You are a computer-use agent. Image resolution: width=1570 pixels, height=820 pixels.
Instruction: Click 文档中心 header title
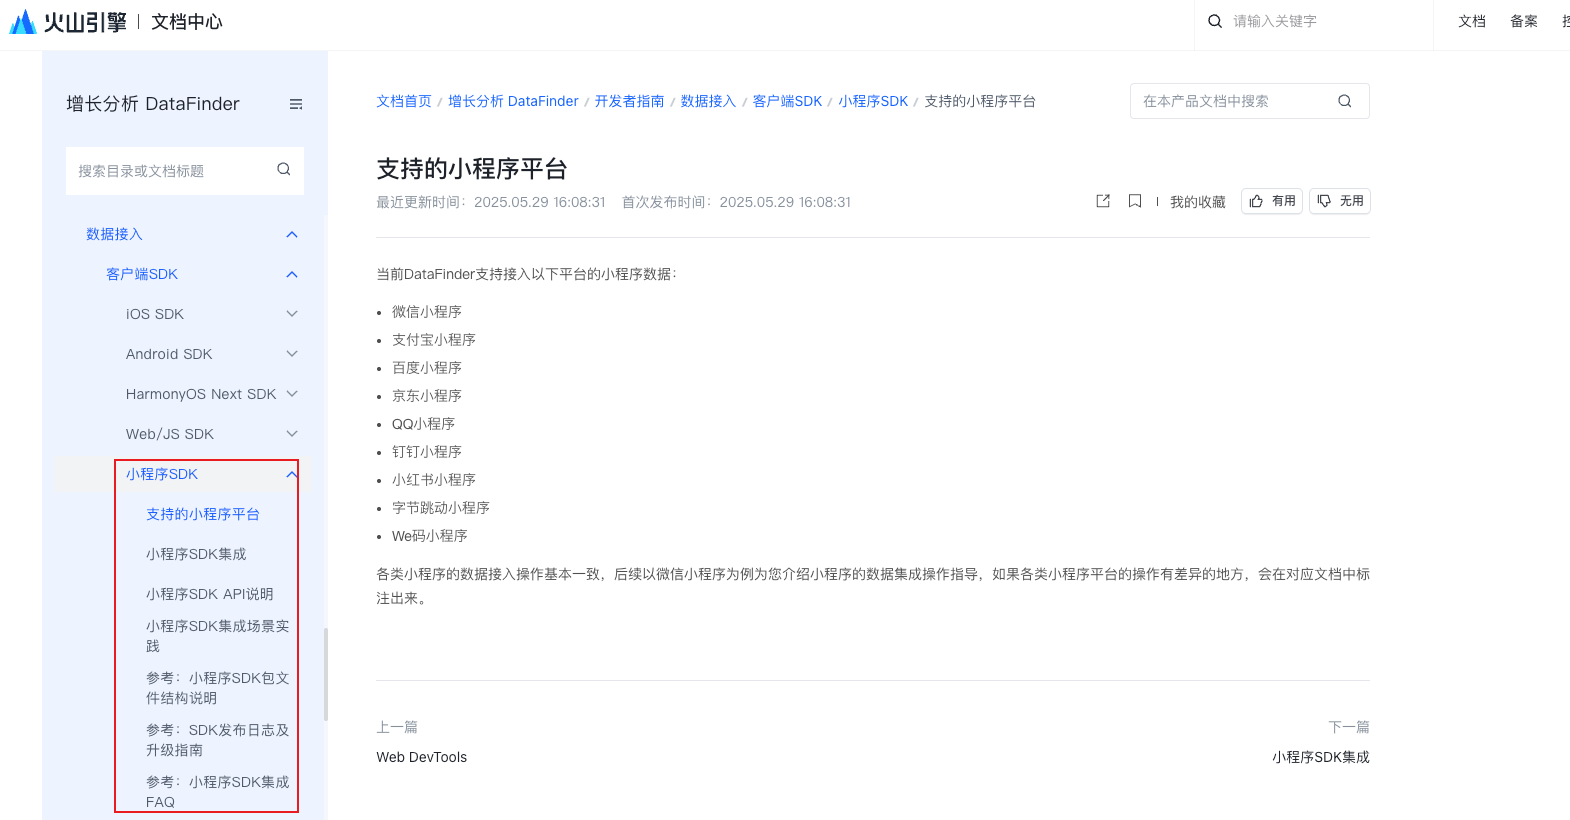[187, 22]
